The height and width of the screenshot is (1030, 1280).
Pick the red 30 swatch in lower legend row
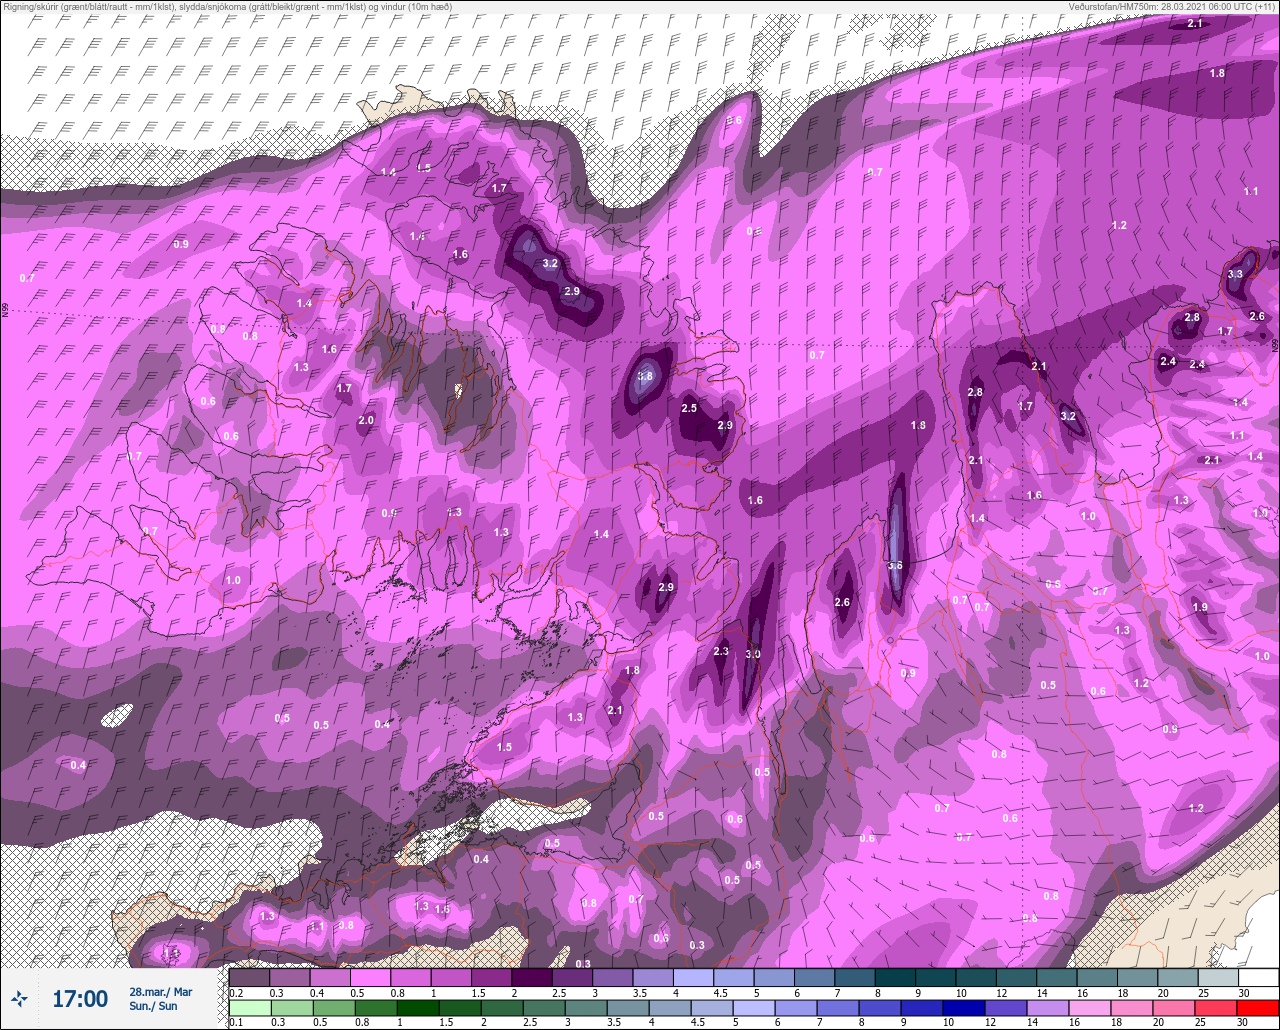coord(1258,1008)
